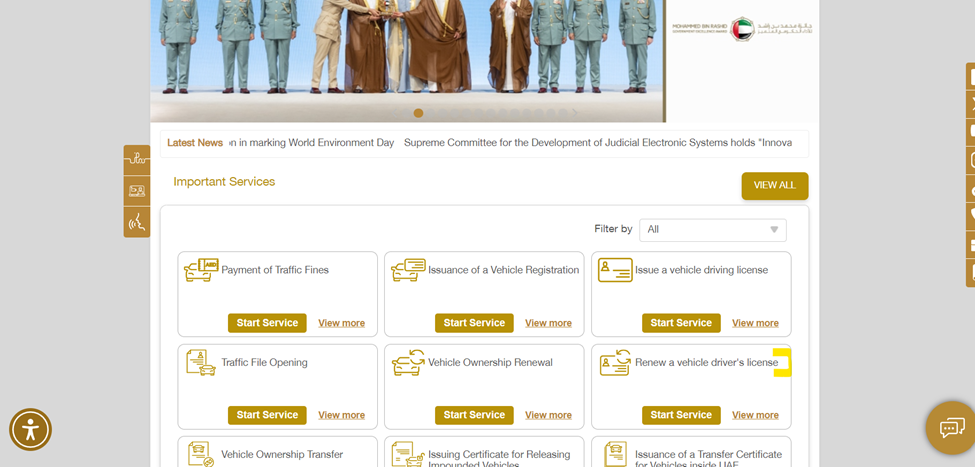Screen dimensions: 975x467
Task: Click the Transfer Certificate for Vehicles icon
Action: [x=615, y=454]
